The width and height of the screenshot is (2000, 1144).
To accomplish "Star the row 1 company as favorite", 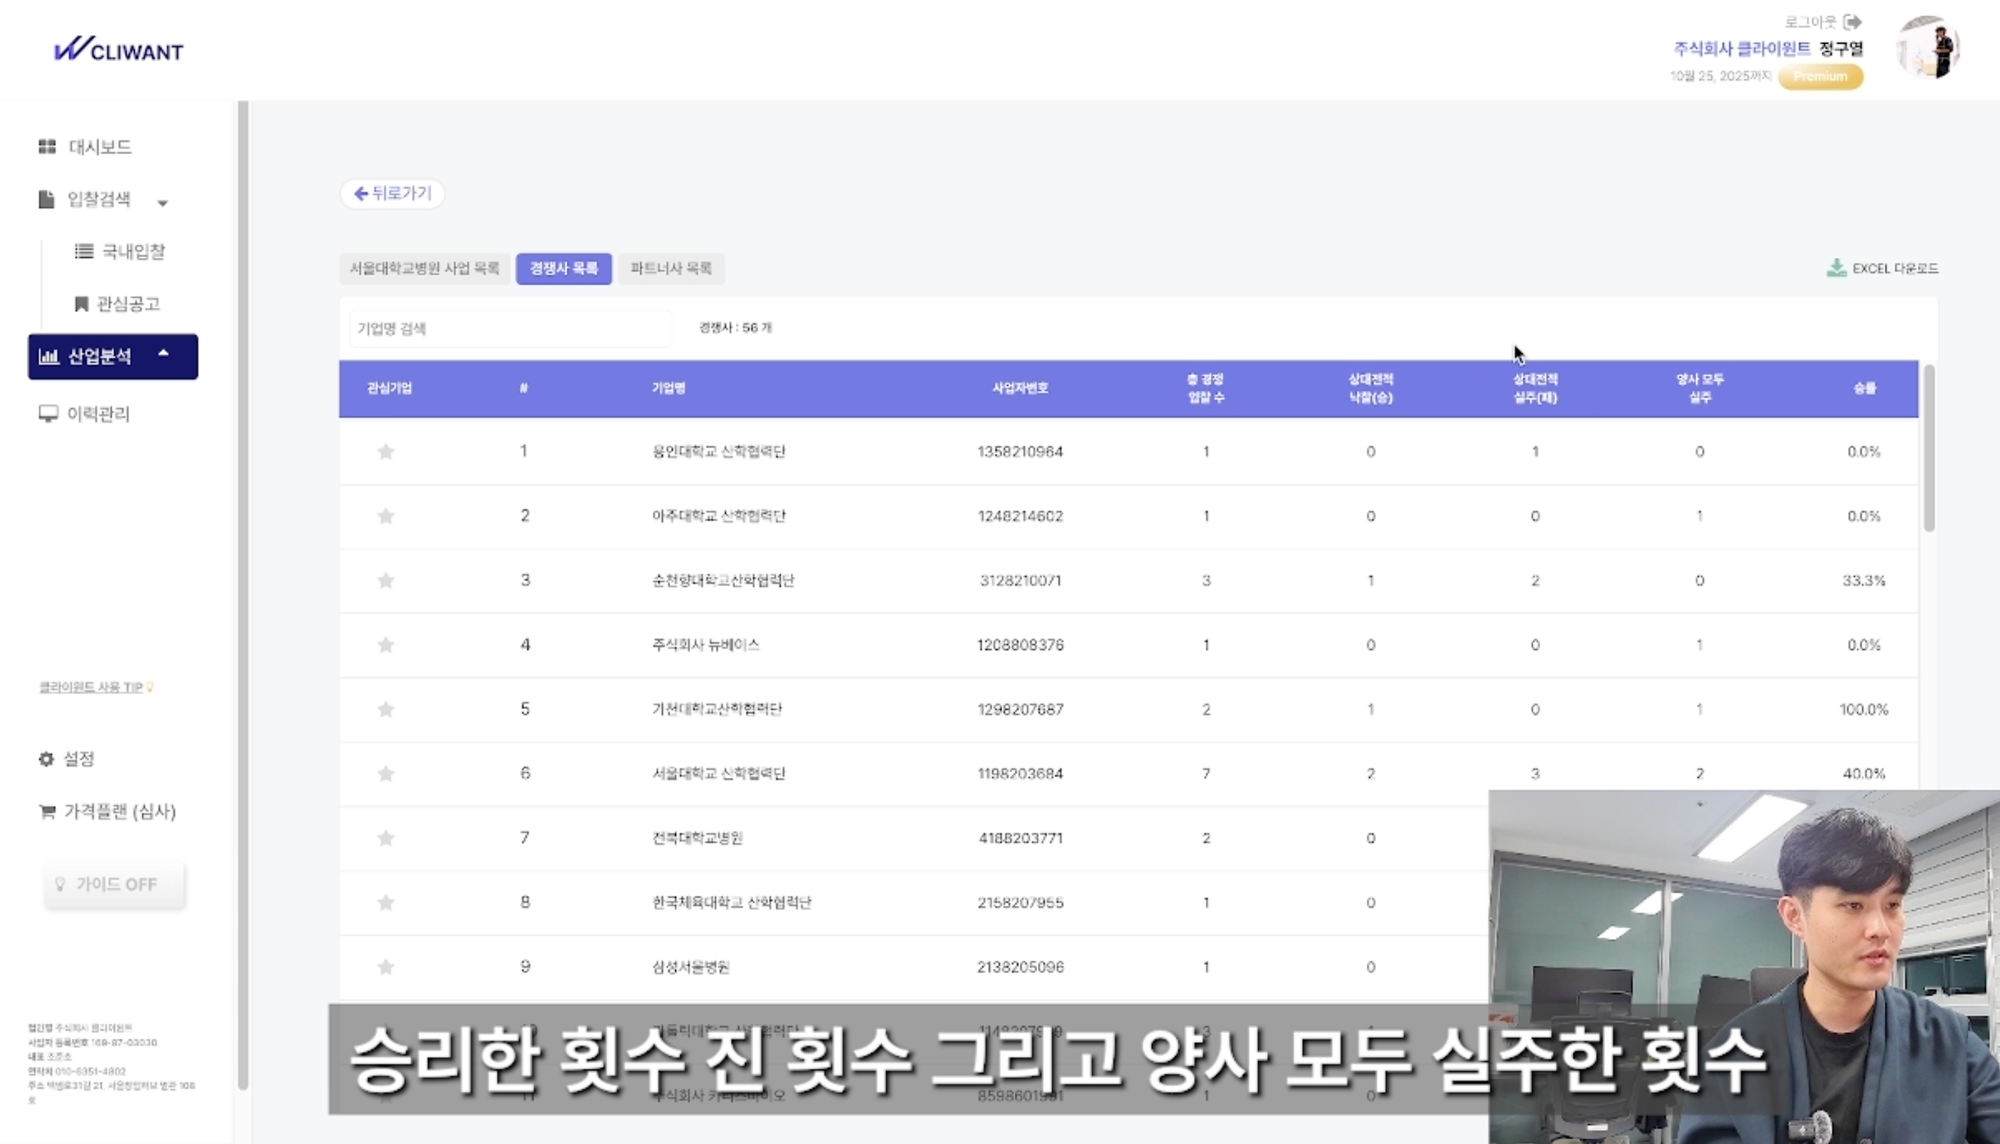I will (x=385, y=452).
